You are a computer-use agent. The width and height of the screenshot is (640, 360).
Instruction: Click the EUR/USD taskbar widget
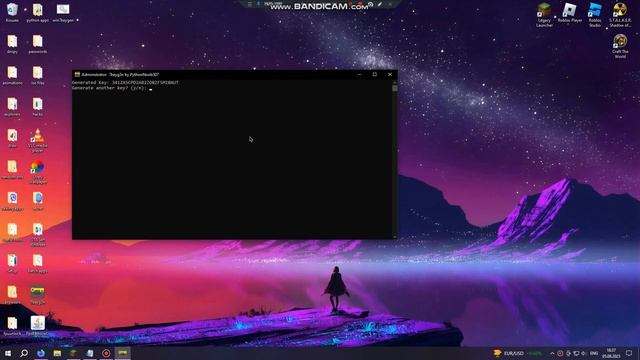pyautogui.click(x=518, y=353)
